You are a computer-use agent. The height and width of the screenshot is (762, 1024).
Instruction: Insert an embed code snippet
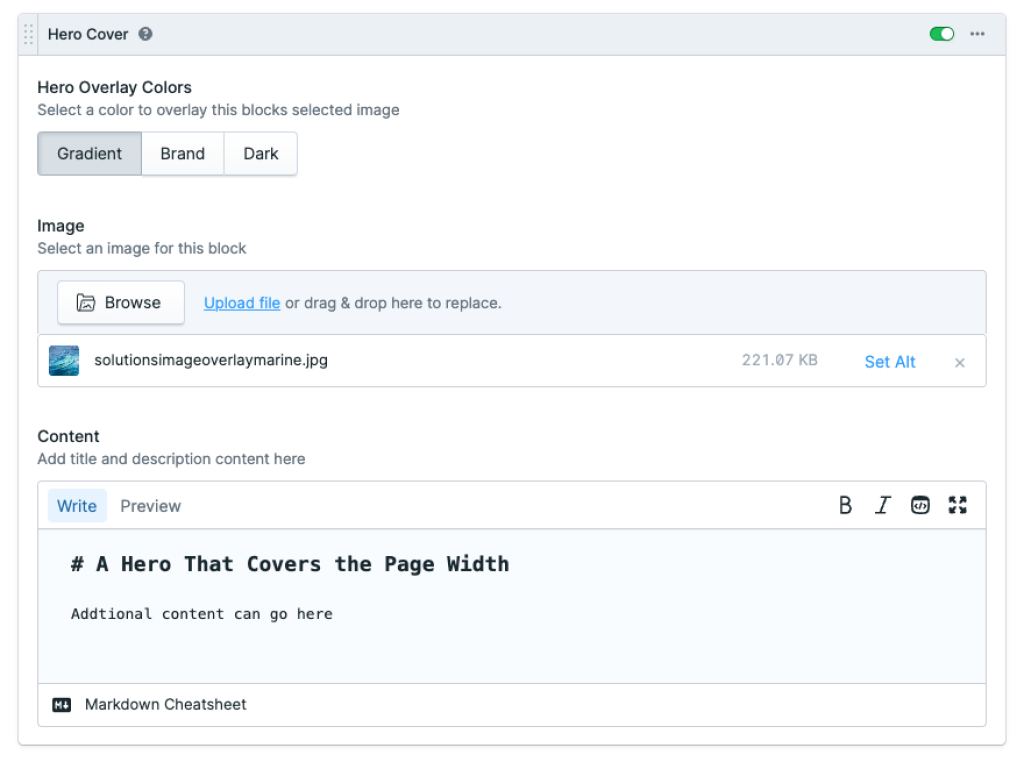(x=920, y=505)
